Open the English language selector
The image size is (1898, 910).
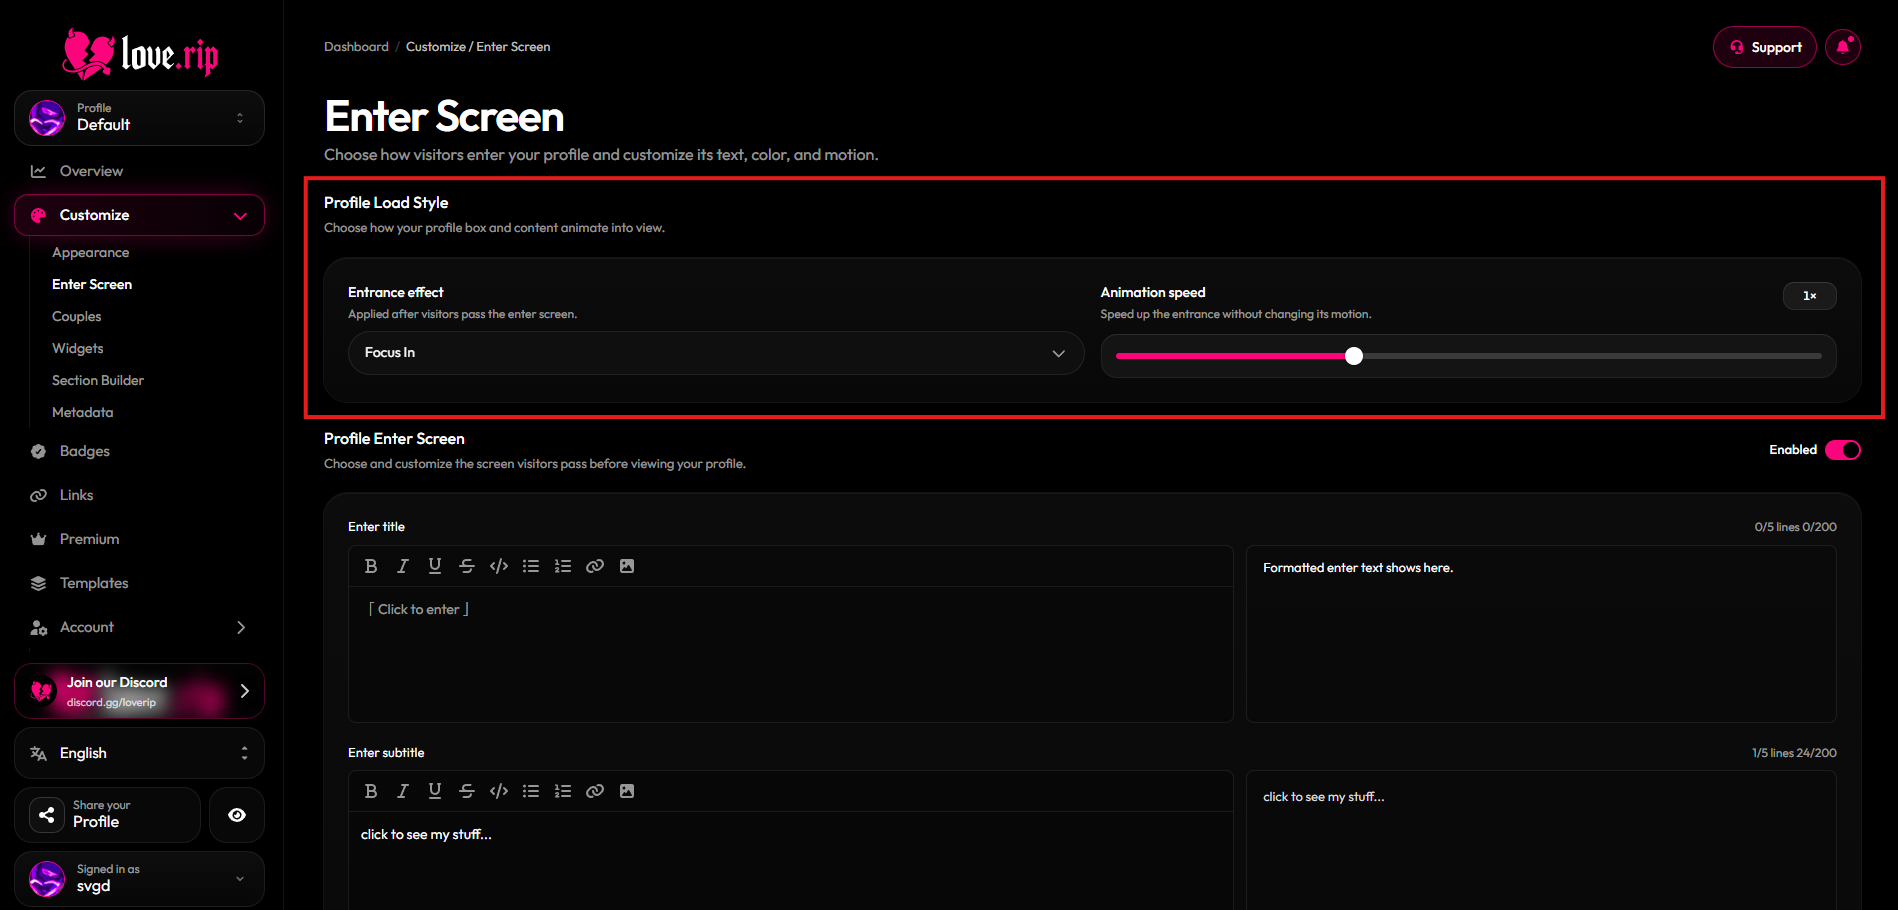point(139,753)
